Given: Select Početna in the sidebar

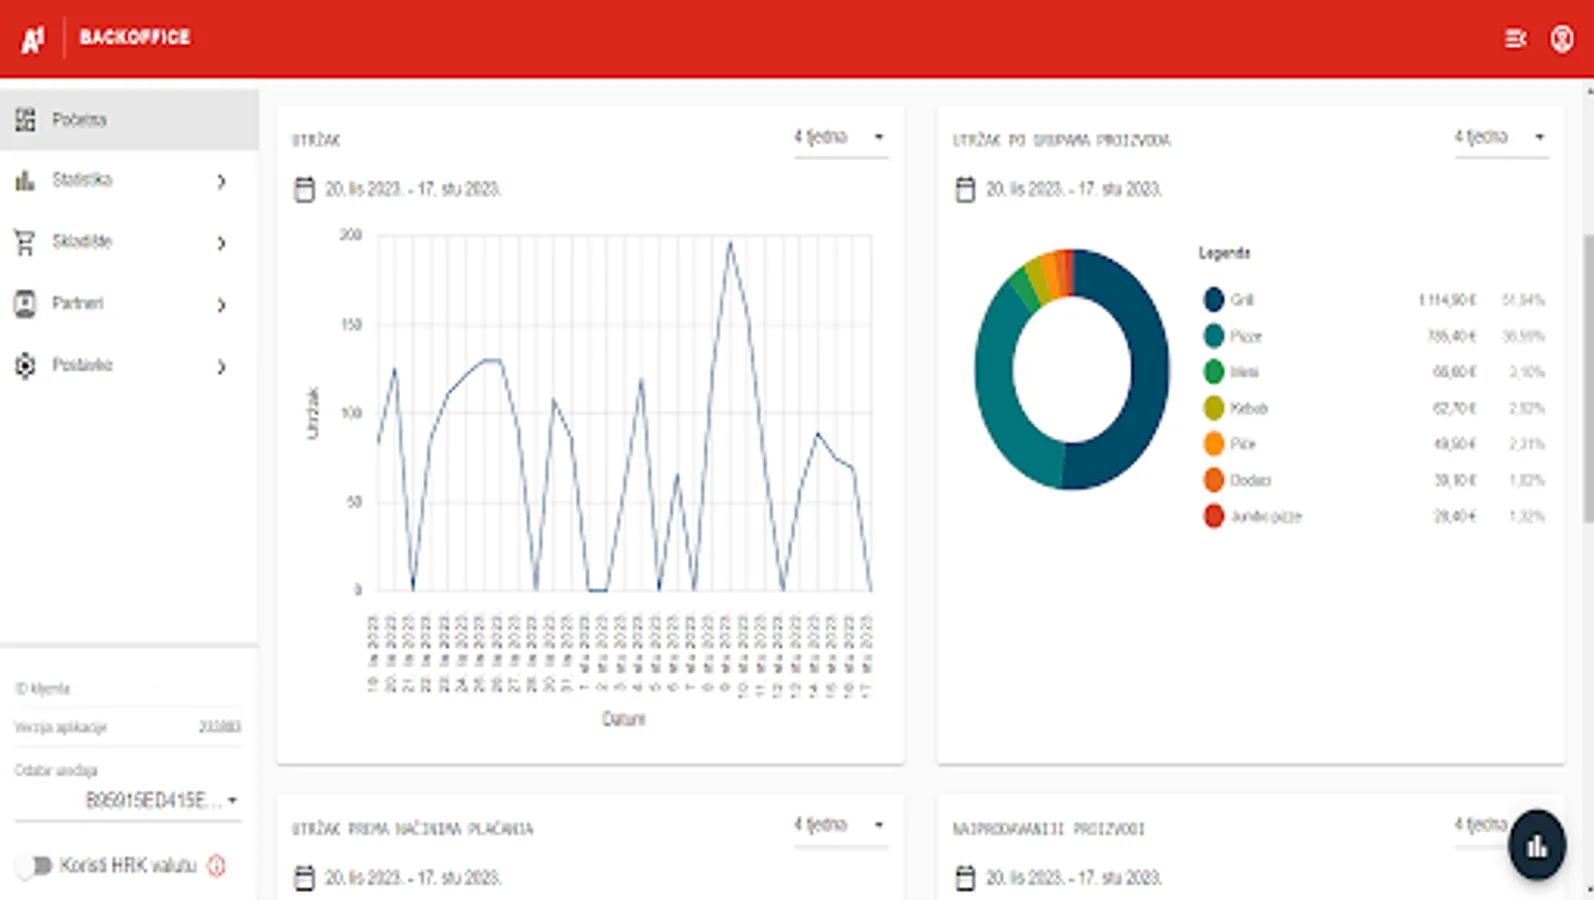Looking at the screenshot, I should pos(129,120).
